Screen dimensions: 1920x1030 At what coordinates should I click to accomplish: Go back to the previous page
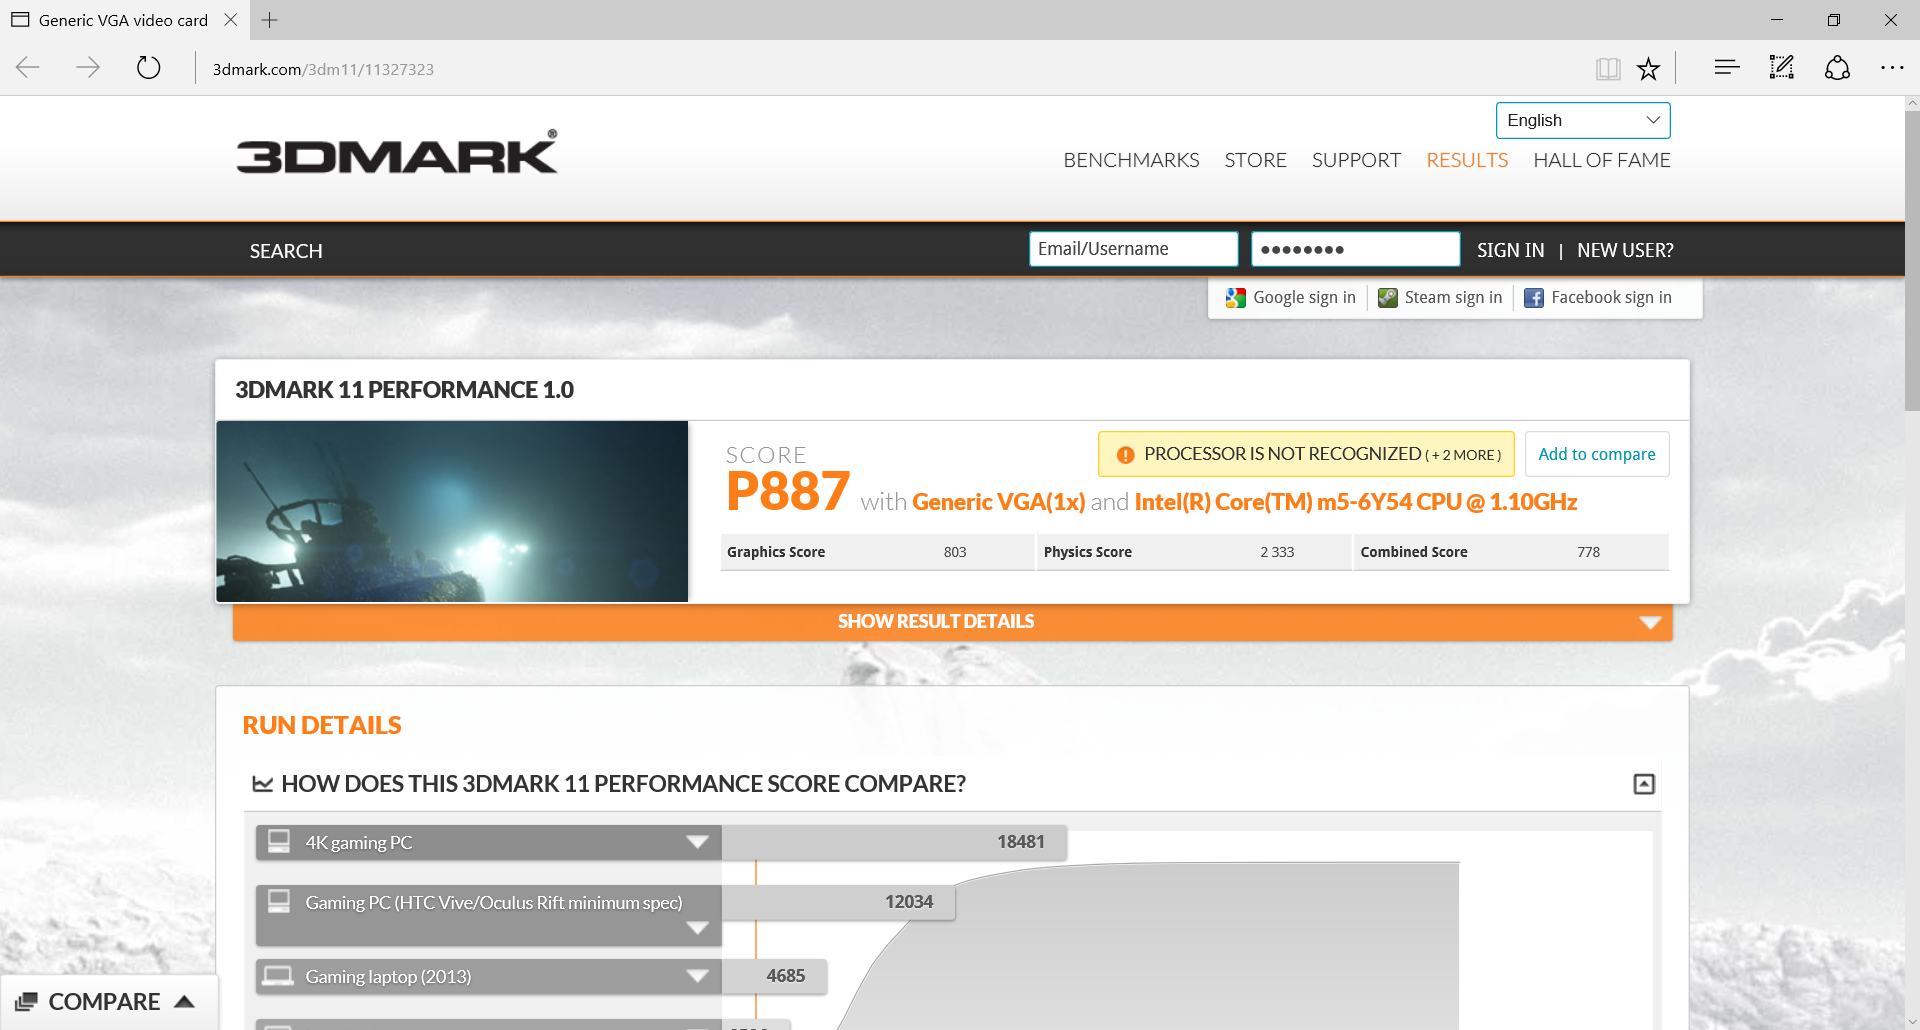coord(28,68)
